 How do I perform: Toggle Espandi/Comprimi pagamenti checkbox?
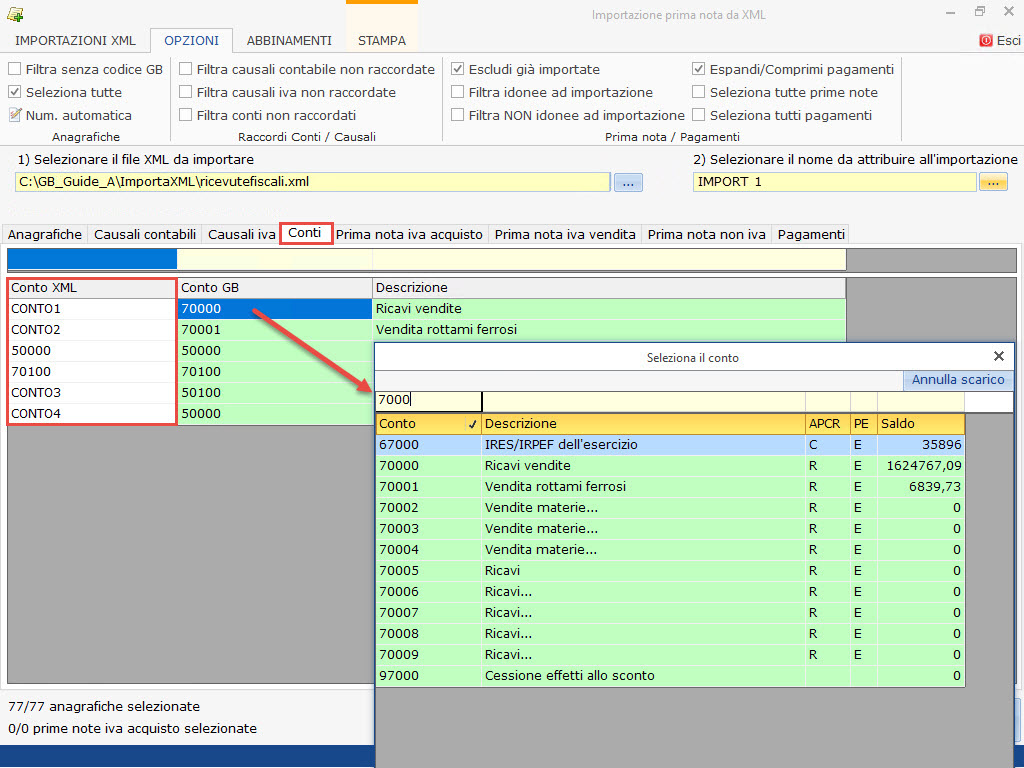(699, 69)
